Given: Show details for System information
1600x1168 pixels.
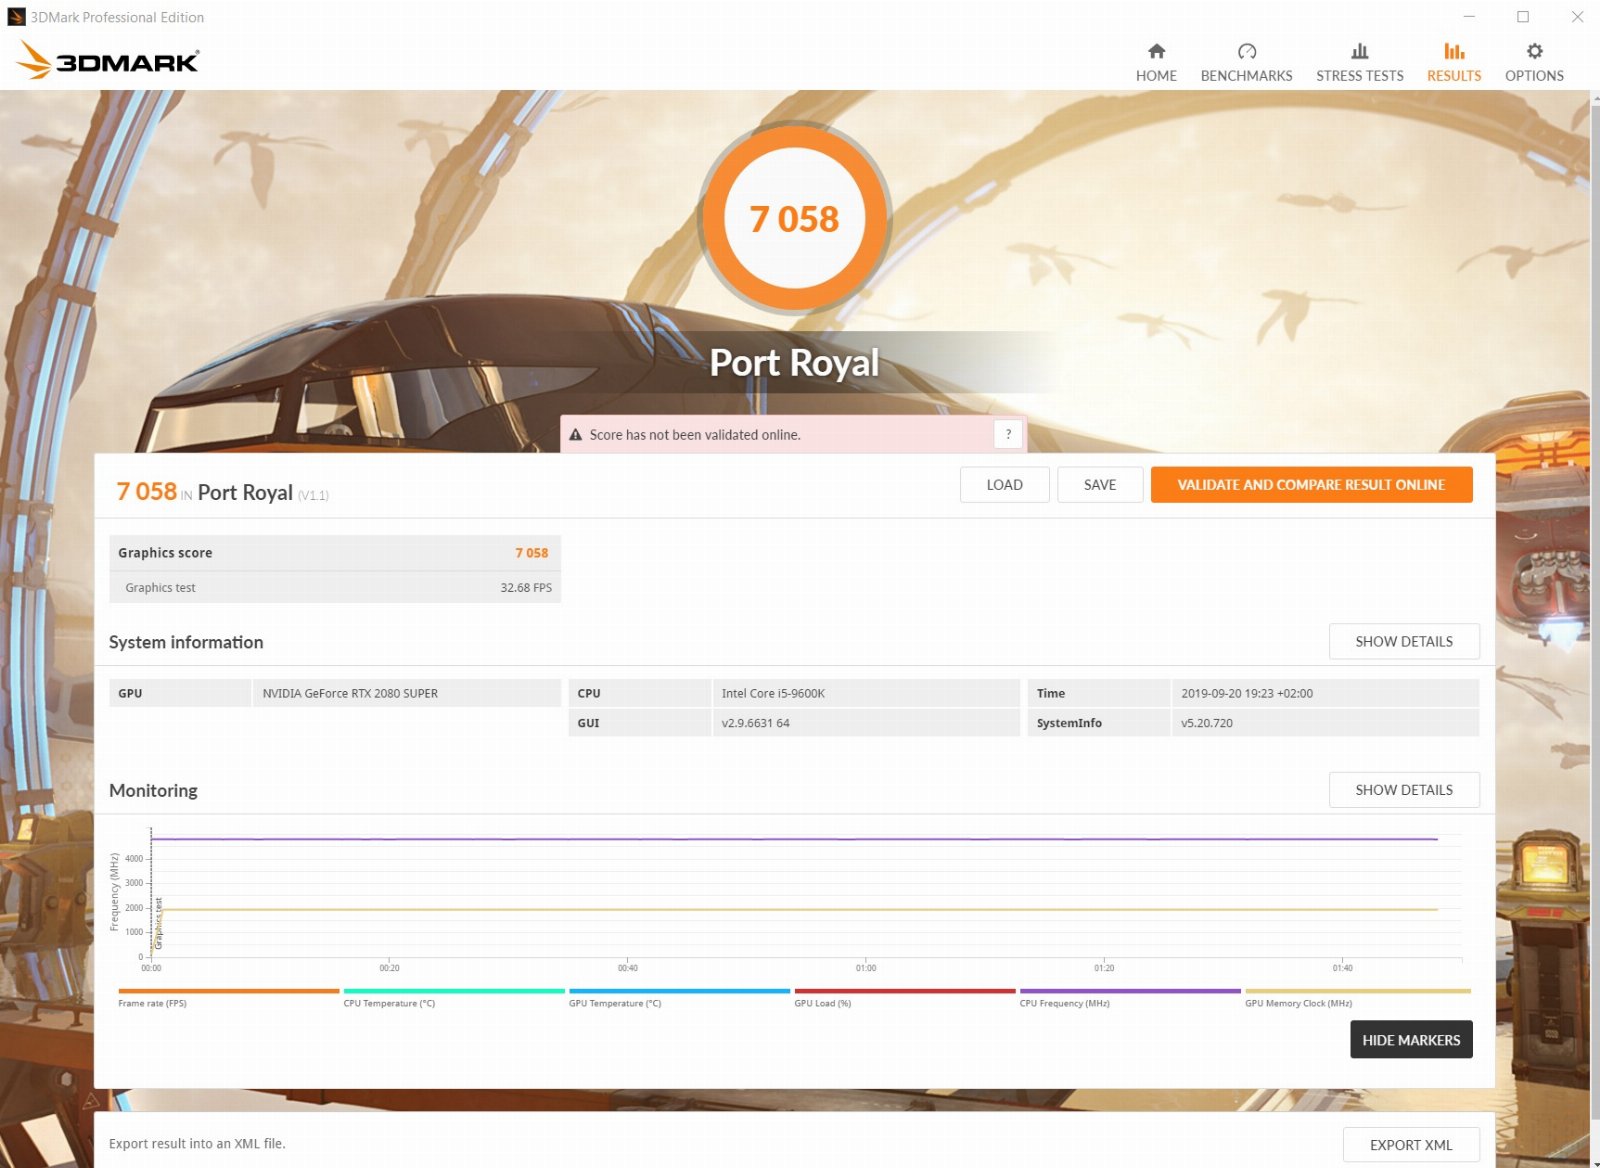Looking at the screenshot, I should click(x=1404, y=642).
